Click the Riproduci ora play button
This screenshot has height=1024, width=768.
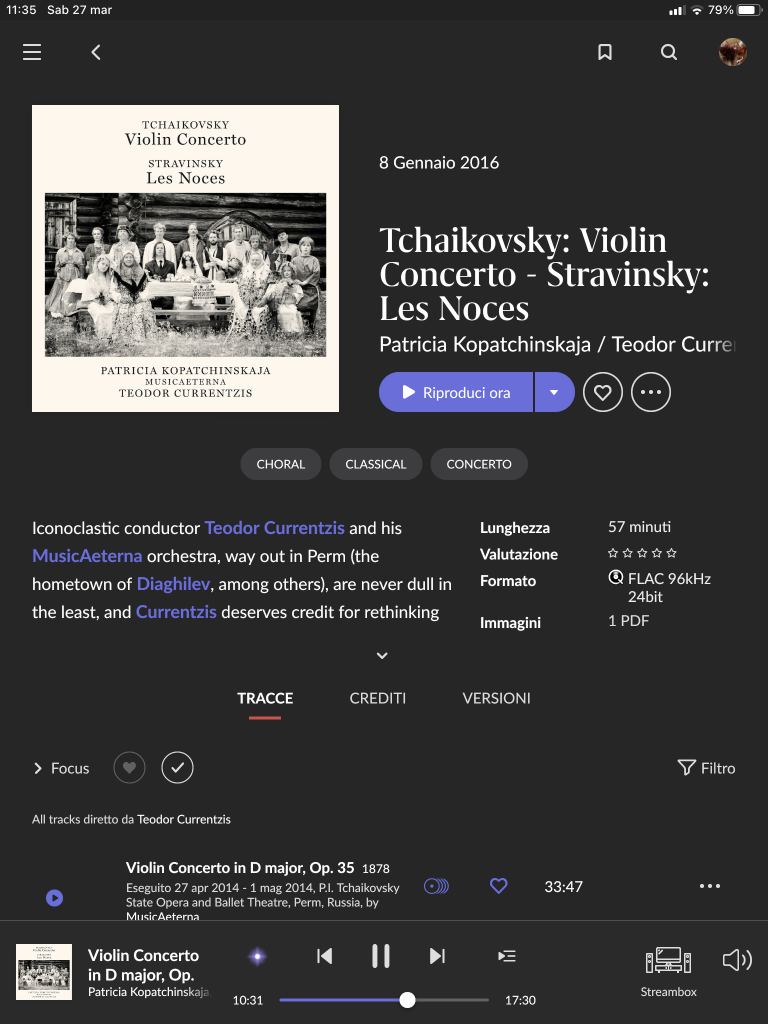pos(456,392)
